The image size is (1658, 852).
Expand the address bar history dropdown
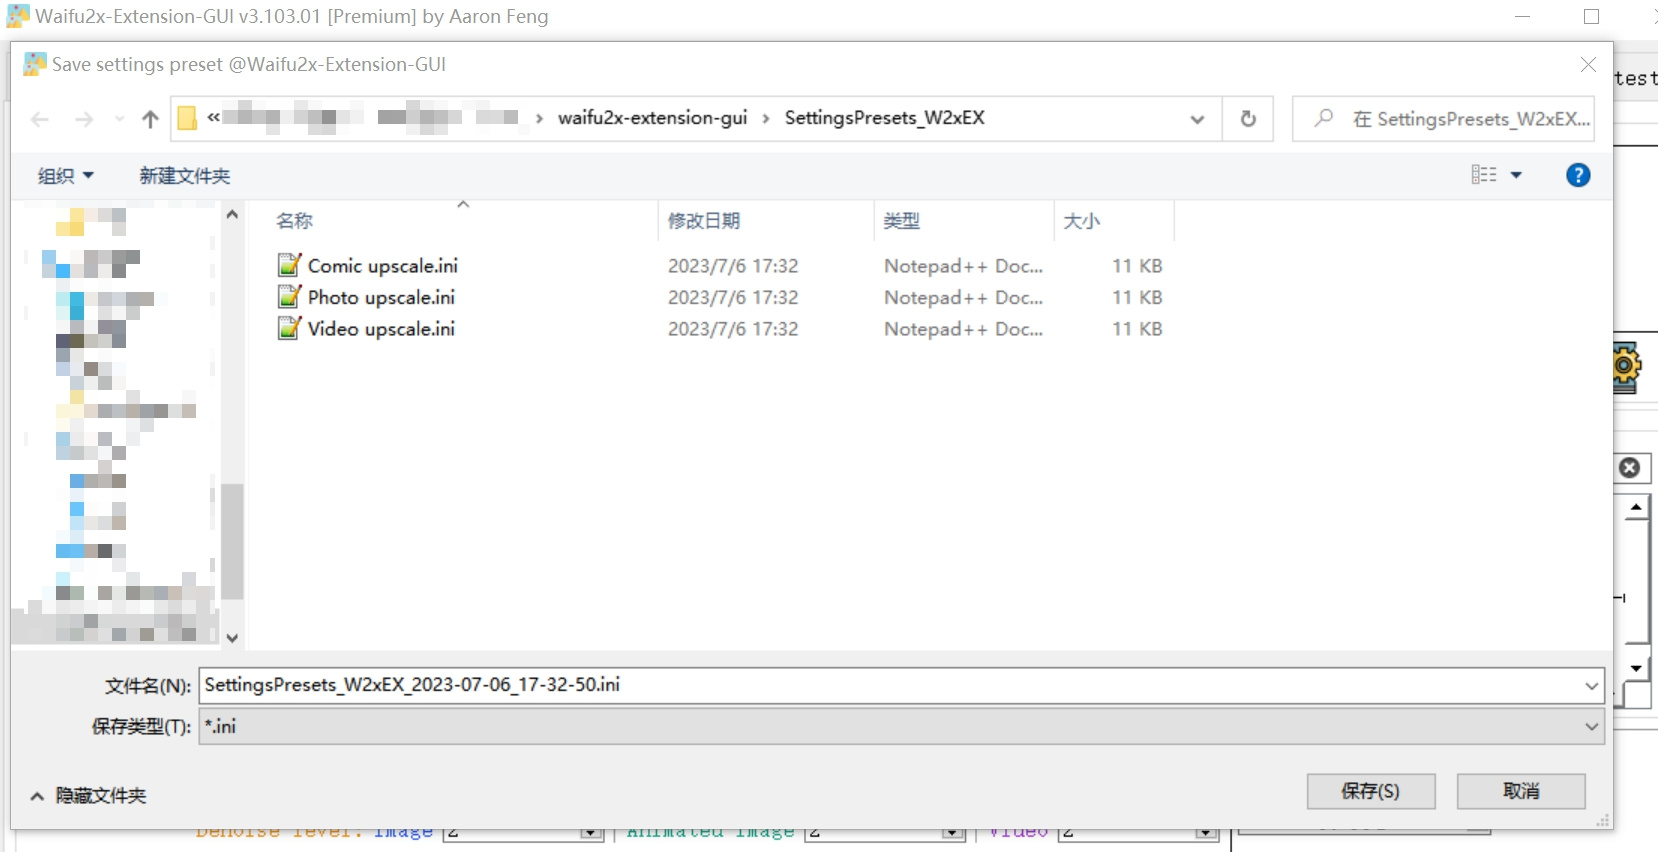(1197, 119)
